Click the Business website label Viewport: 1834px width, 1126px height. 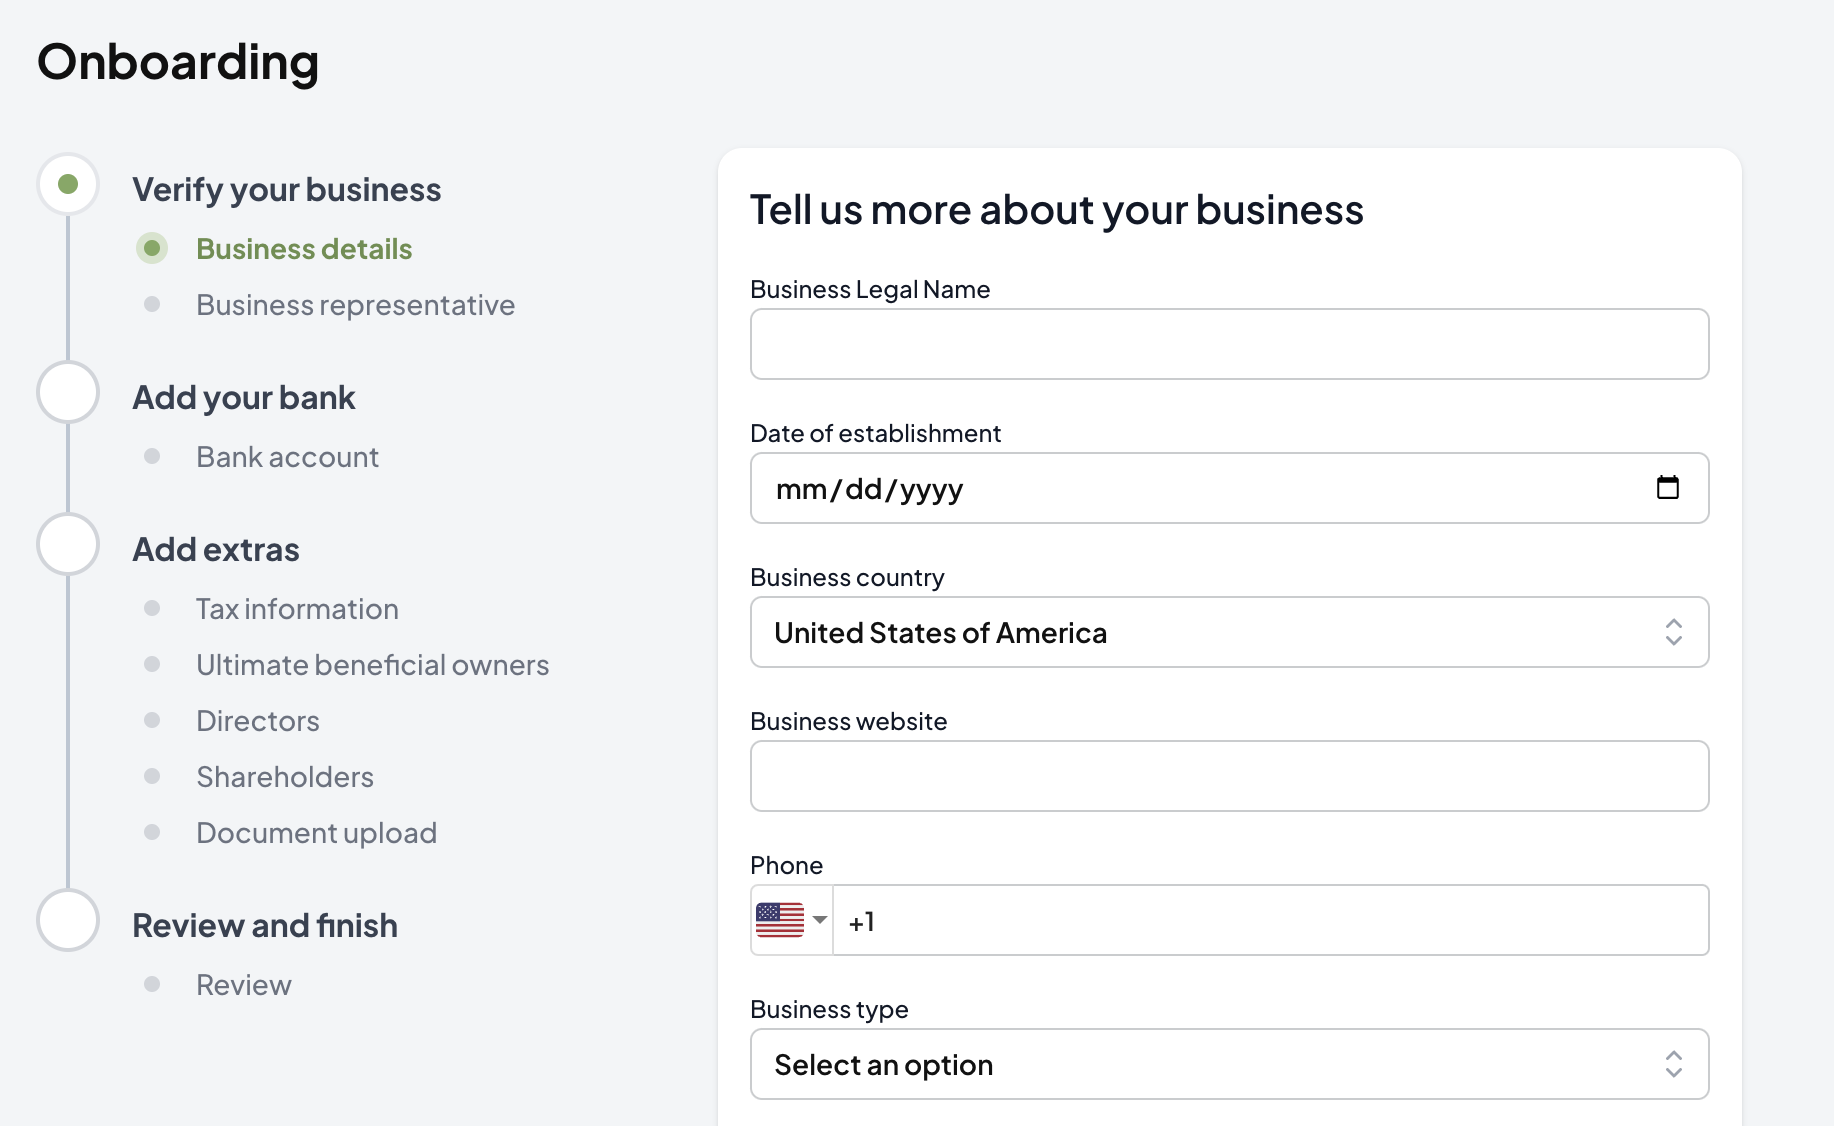tap(848, 721)
